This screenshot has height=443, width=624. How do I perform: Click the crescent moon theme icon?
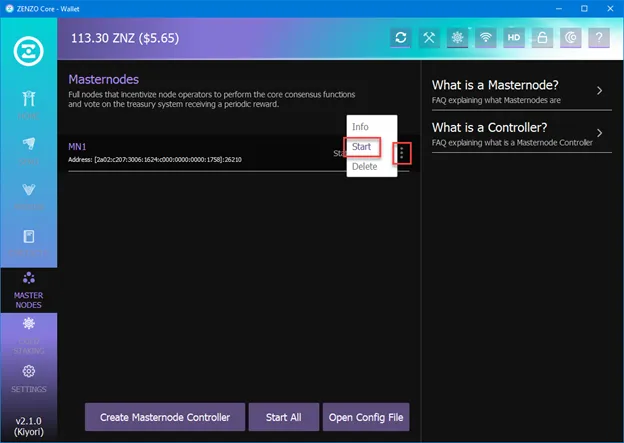[x=571, y=38]
